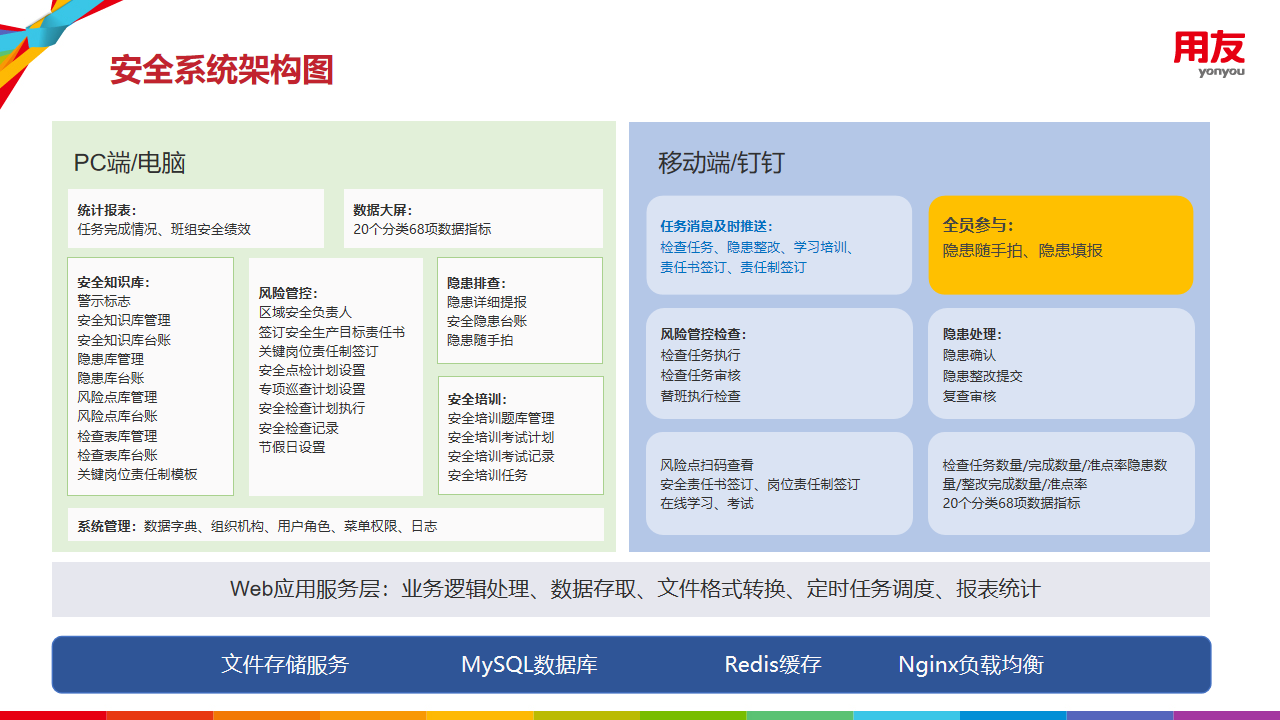Click the 风险管控检查 card

[x=778, y=364]
